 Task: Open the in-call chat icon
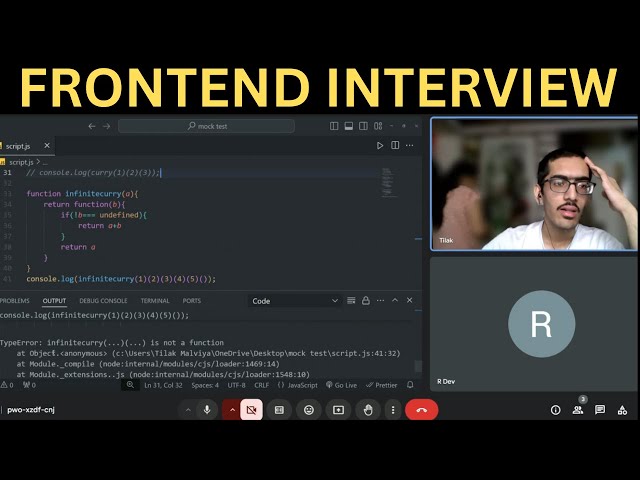pos(600,410)
